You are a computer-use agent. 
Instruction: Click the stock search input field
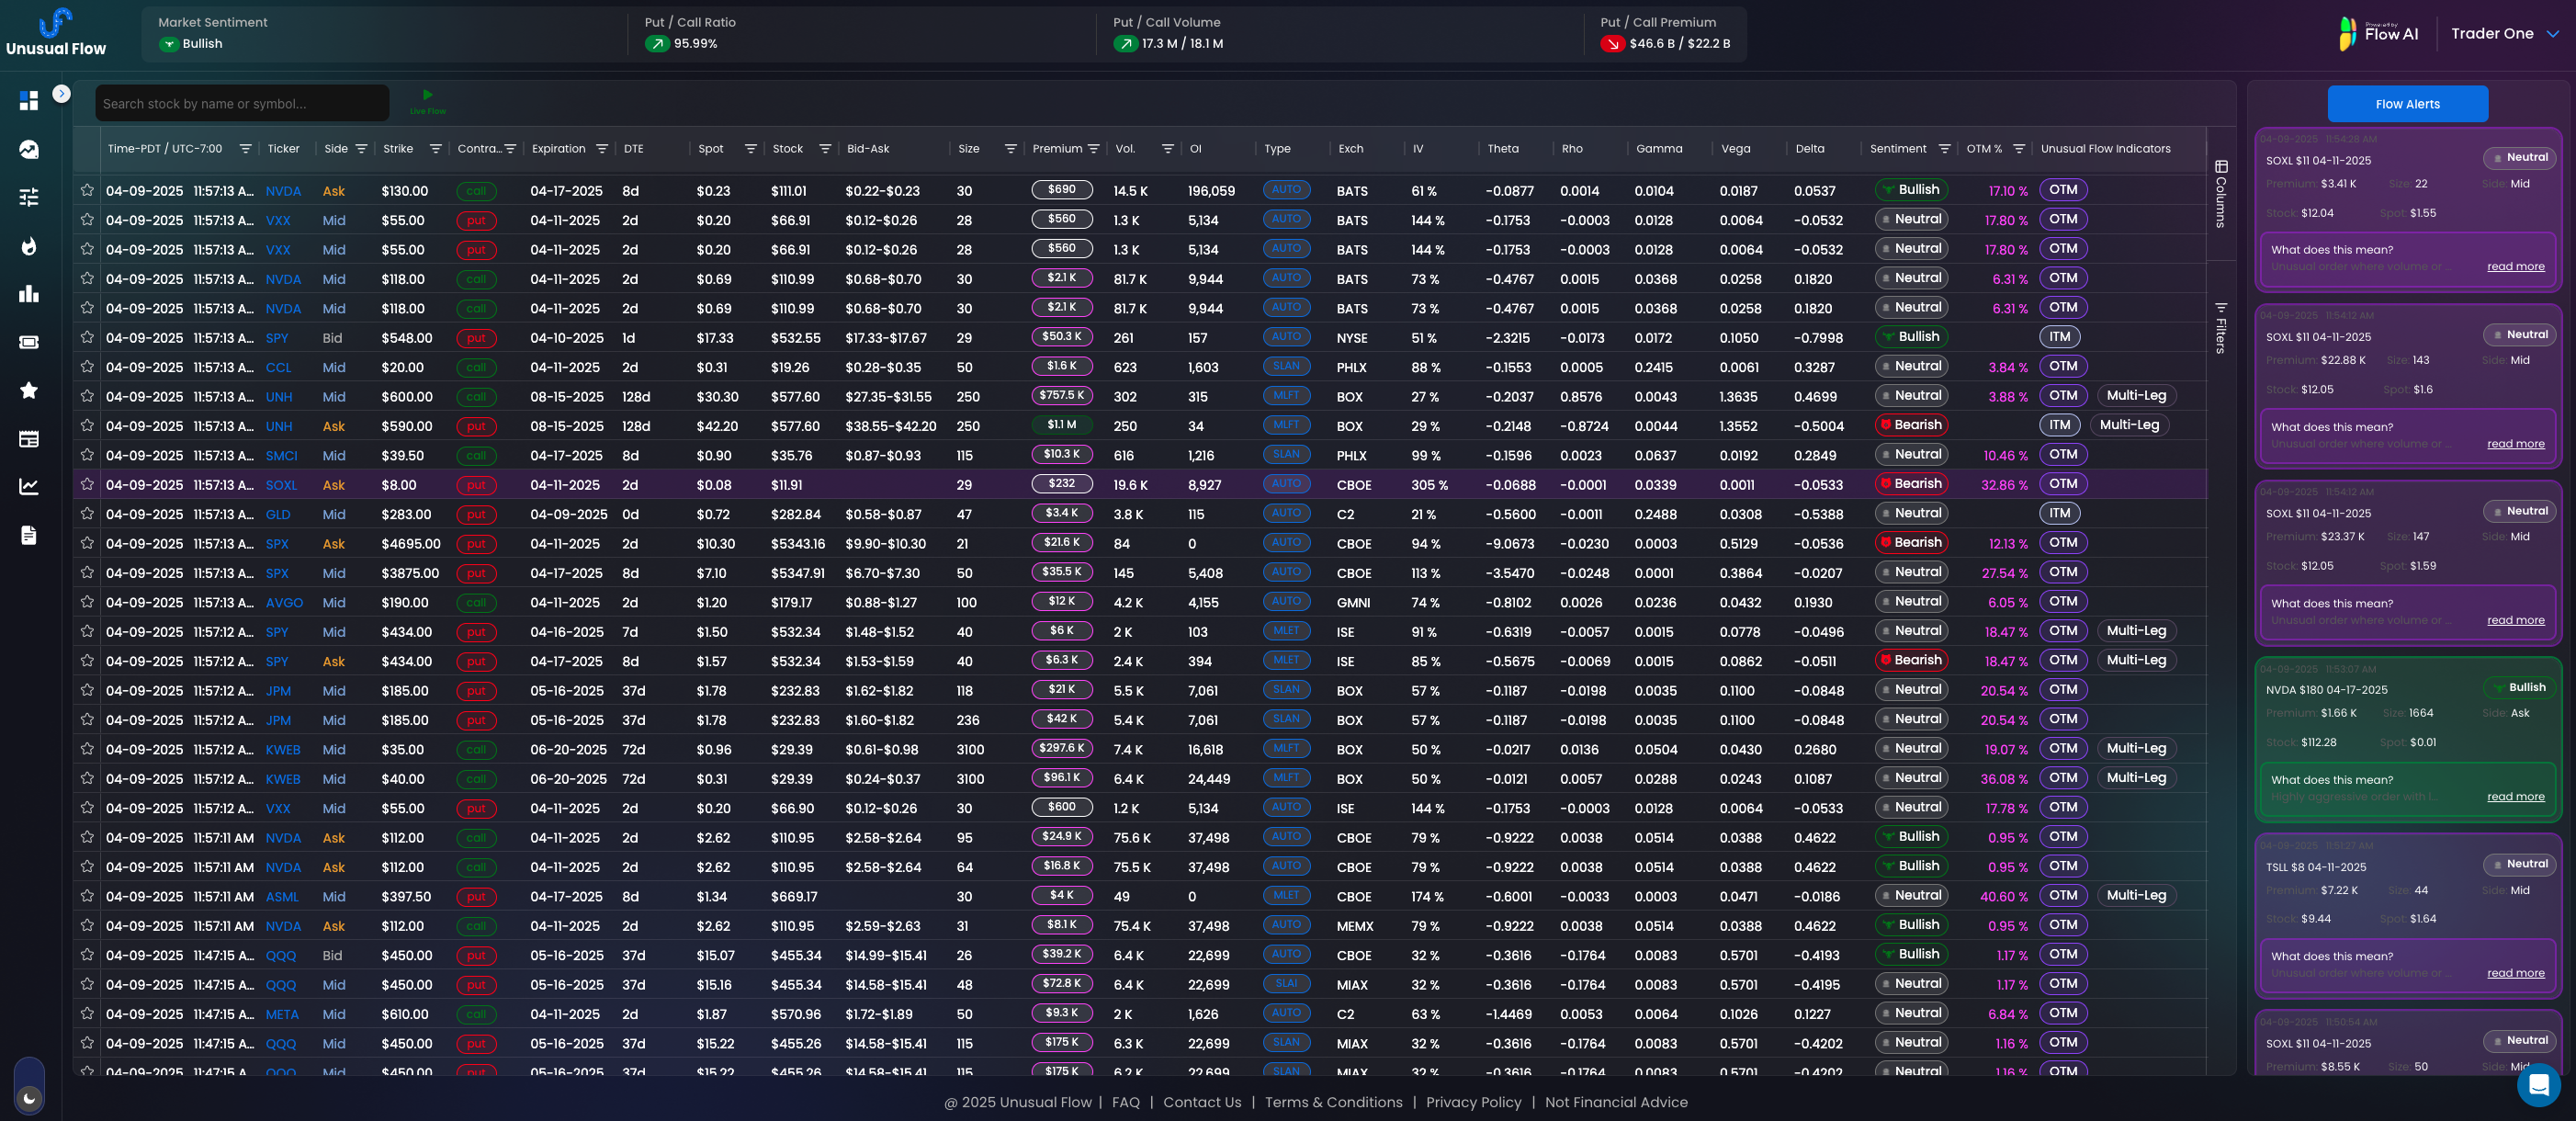pyautogui.click(x=241, y=104)
